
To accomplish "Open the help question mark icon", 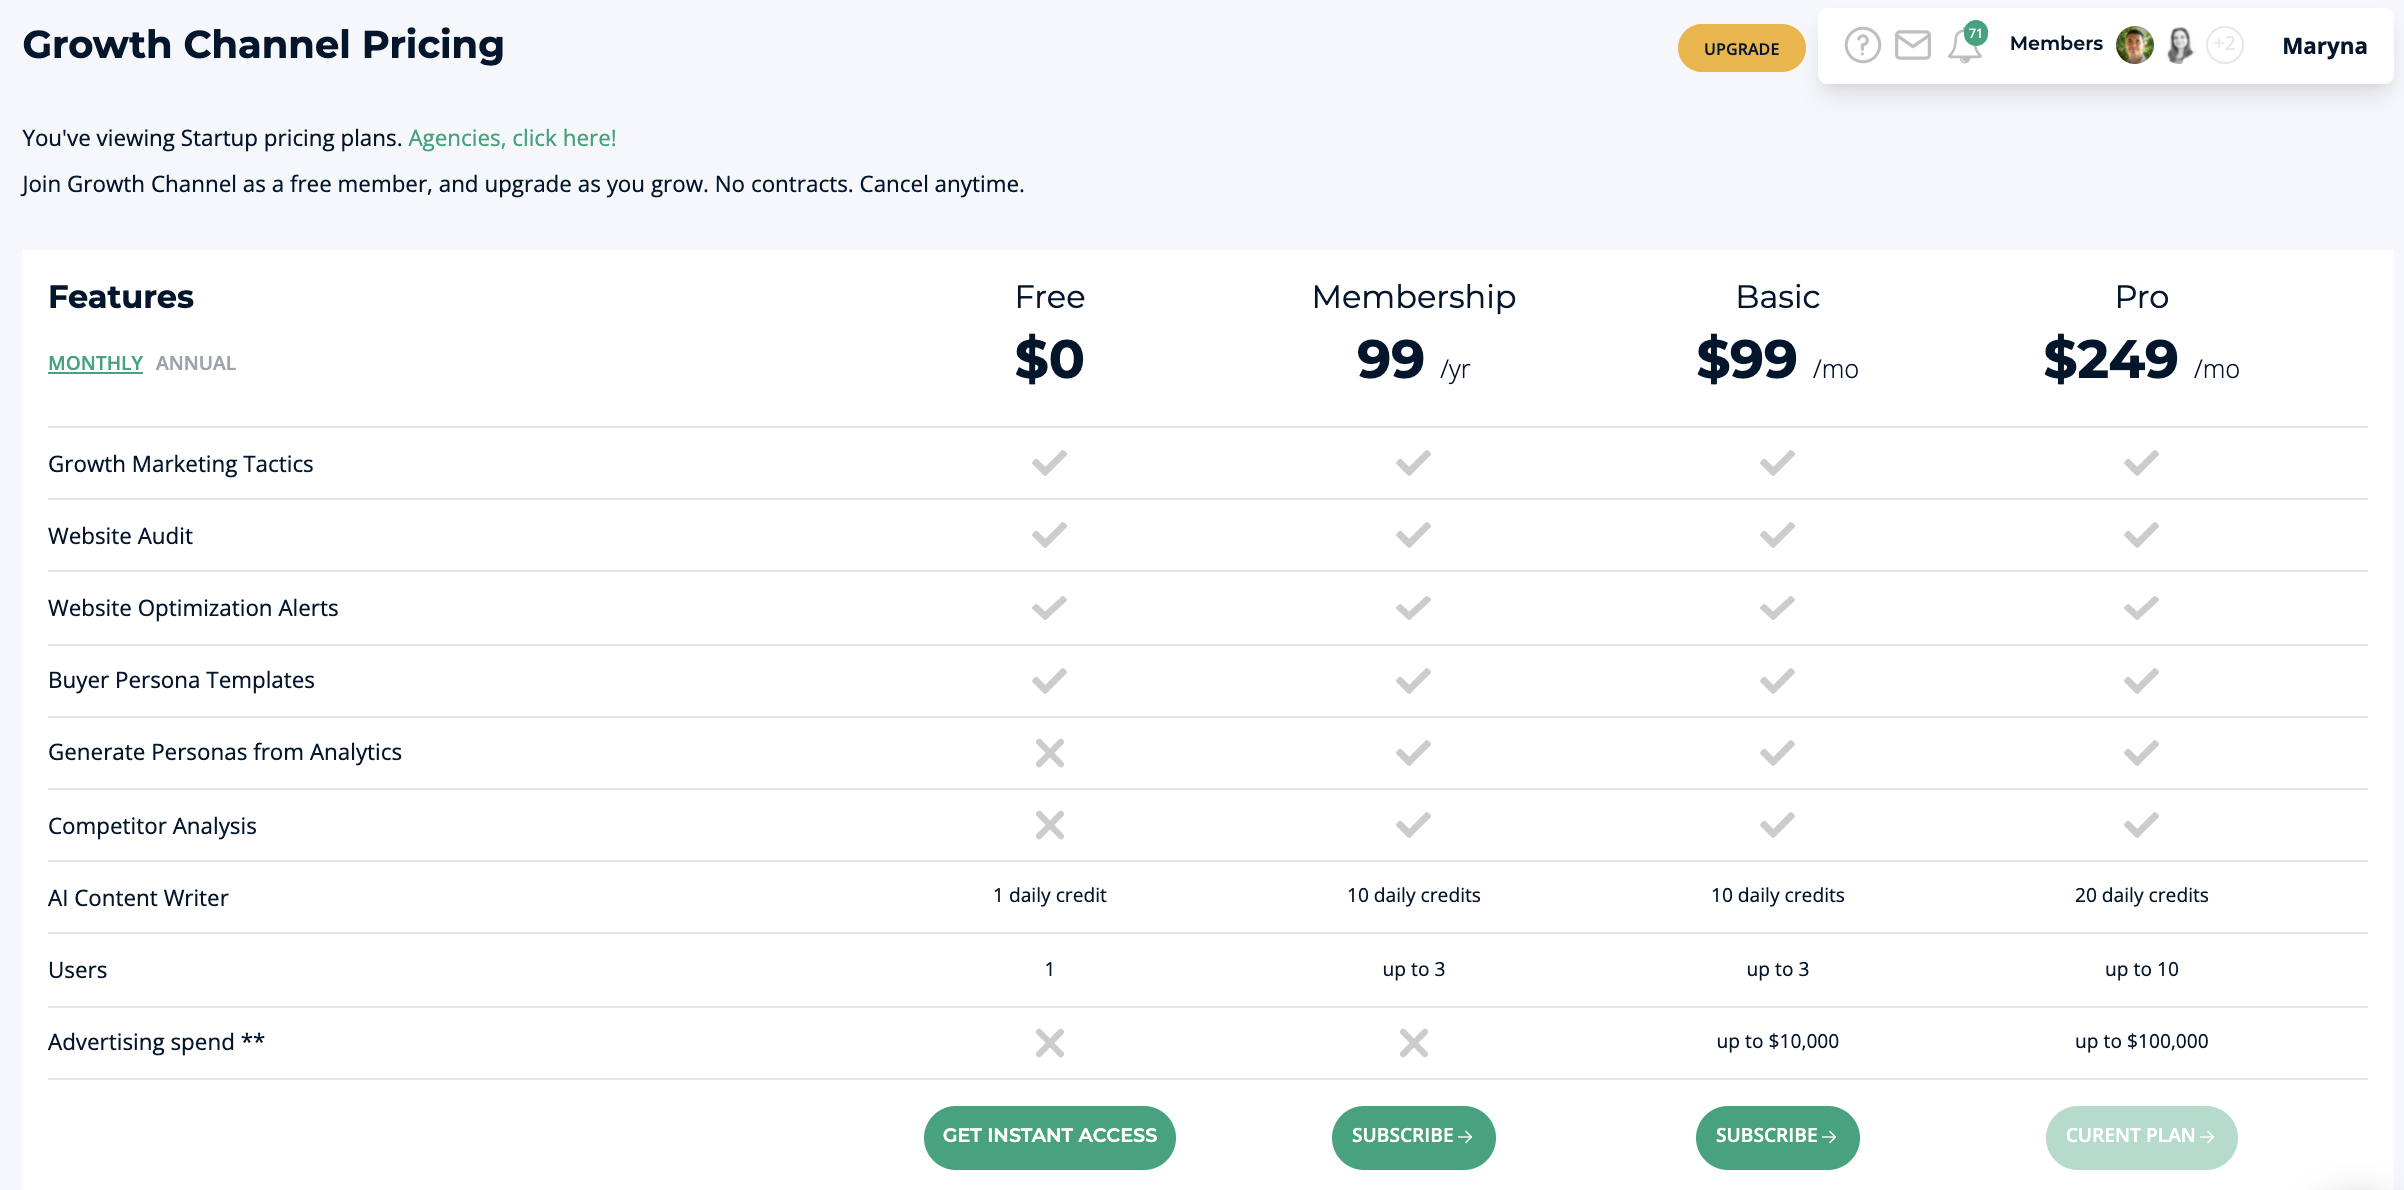I will tap(1862, 46).
